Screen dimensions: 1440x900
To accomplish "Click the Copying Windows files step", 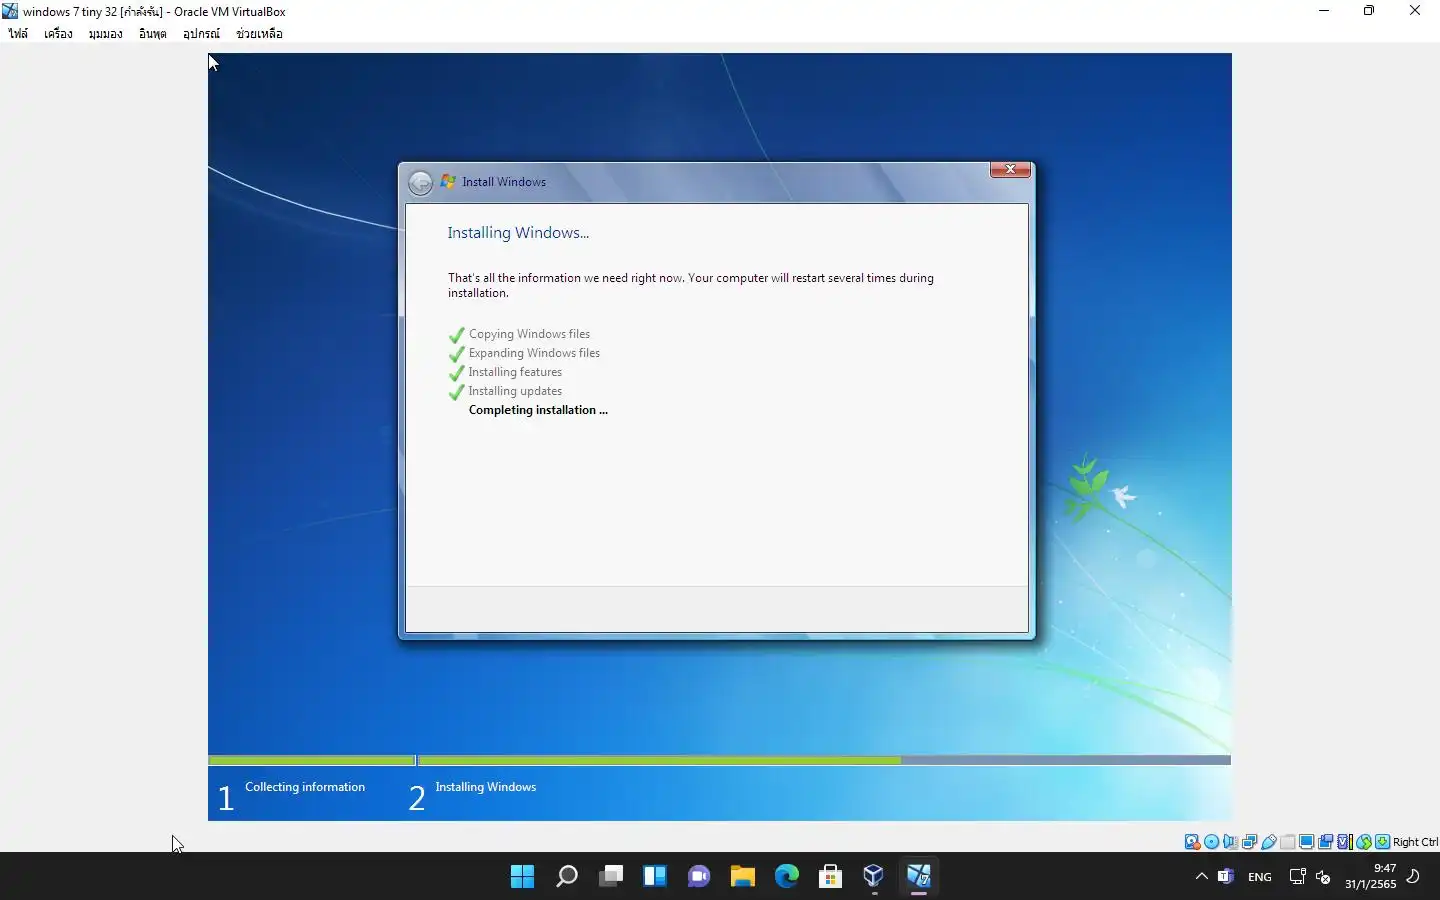I will [x=529, y=334].
